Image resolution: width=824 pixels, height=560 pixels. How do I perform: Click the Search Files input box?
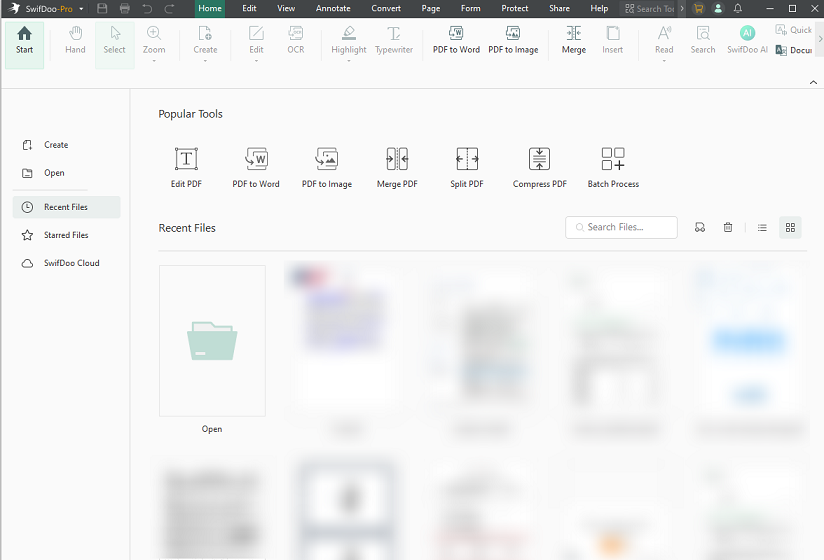[621, 227]
